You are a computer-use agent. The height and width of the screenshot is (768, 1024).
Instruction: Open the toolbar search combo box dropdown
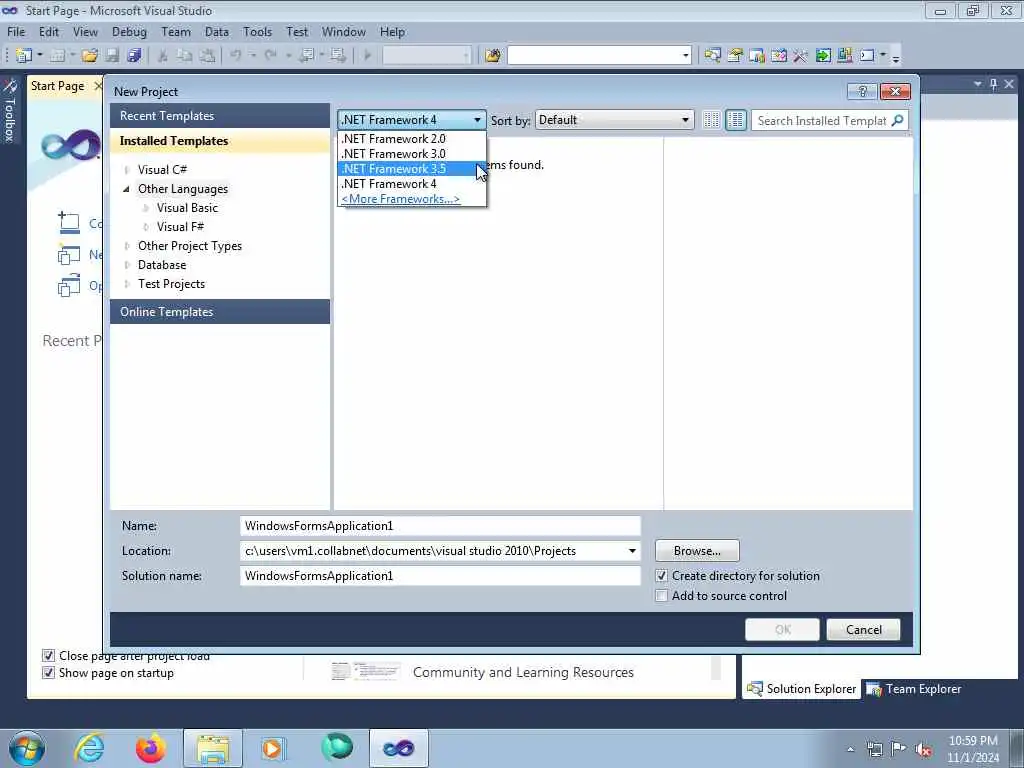(685, 56)
